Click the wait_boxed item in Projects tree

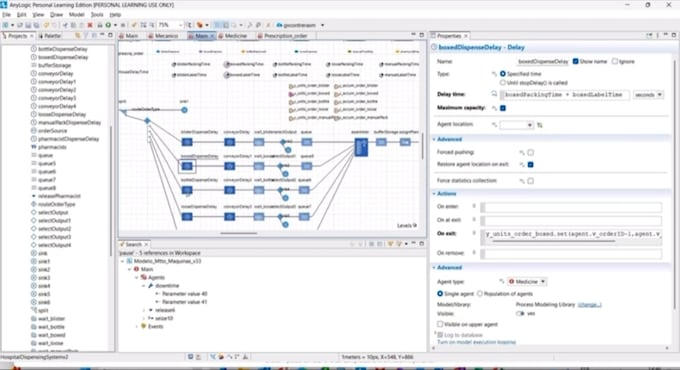tap(51, 335)
